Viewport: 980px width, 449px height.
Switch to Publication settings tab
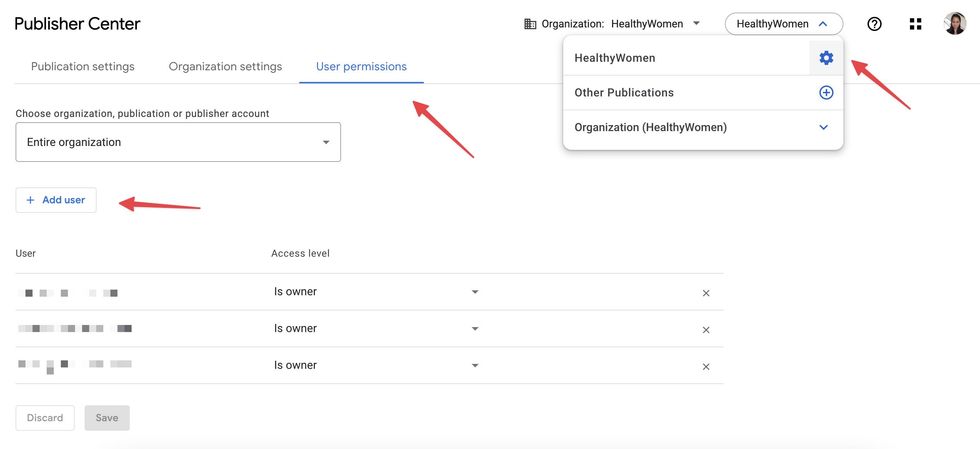coord(82,66)
